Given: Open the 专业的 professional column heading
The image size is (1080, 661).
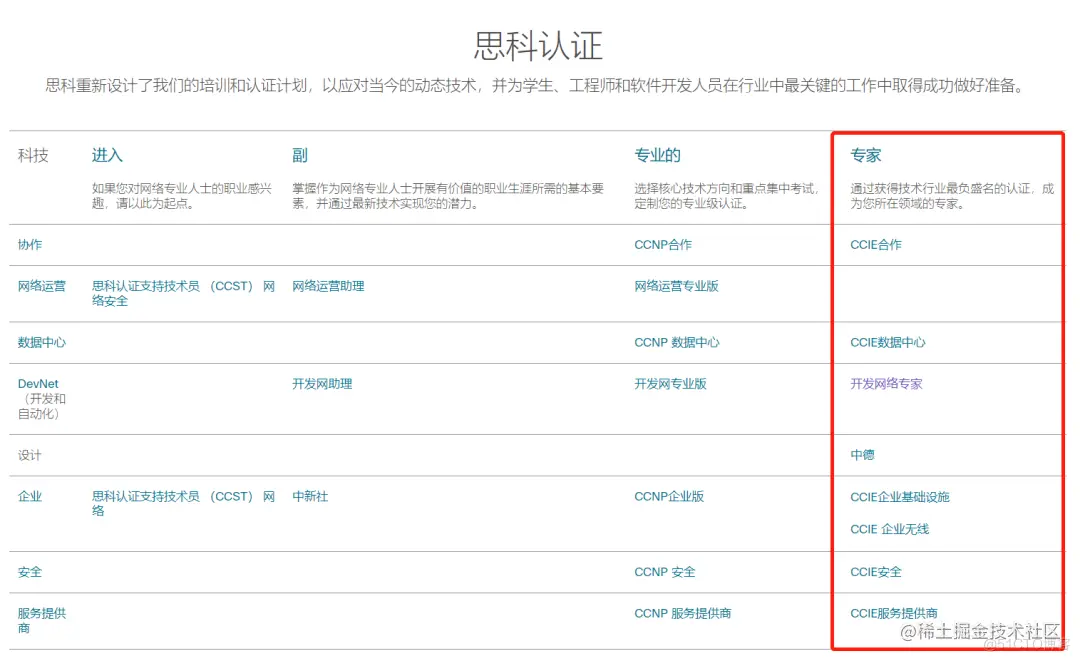Looking at the screenshot, I should pos(657,156).
